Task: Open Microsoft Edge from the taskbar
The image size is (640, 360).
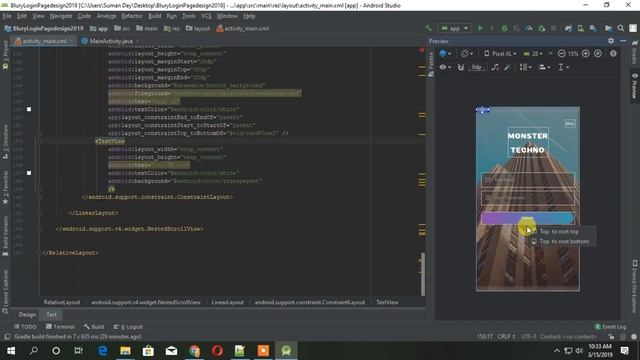Action: 102,350
